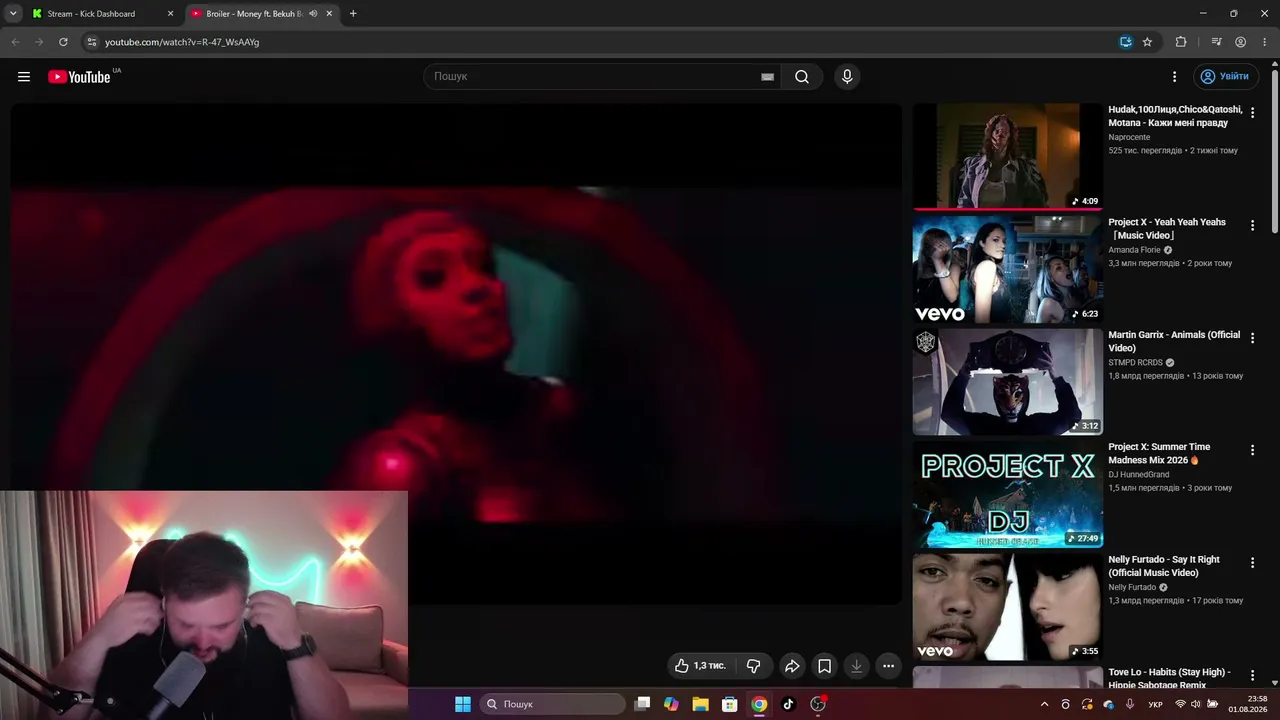The image size is (1280, 720).
Task: Open the Chrome extensions puzzle menu
Action: pos(1181,42)
